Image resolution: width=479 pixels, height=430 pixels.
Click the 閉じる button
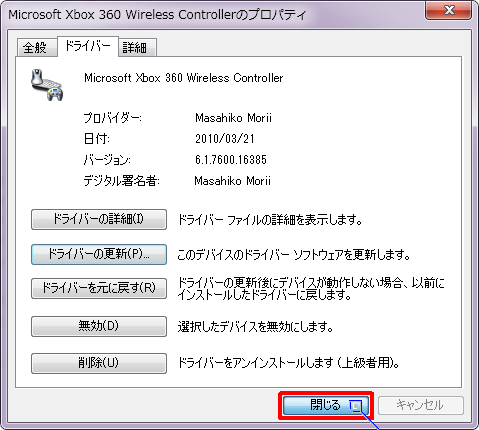tap(326, 405)
